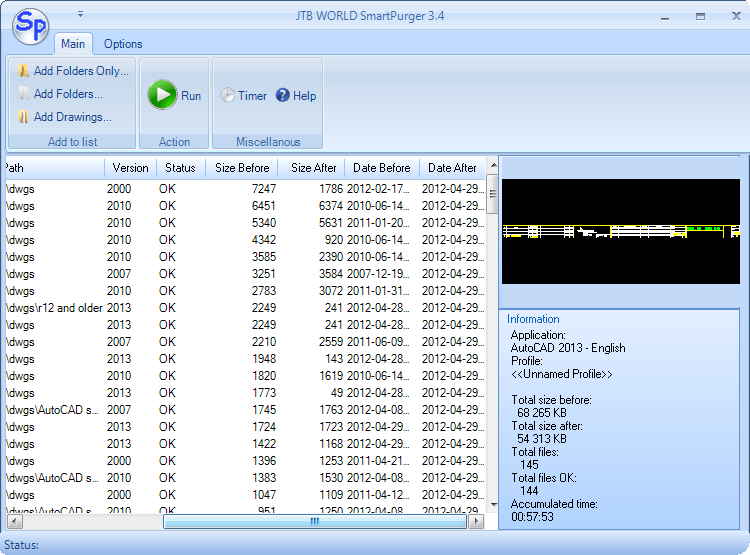The height and width of the screenshot is (555, 750).
Task: Click the Add Folders Only folder icon
Action: pos(23,71)
